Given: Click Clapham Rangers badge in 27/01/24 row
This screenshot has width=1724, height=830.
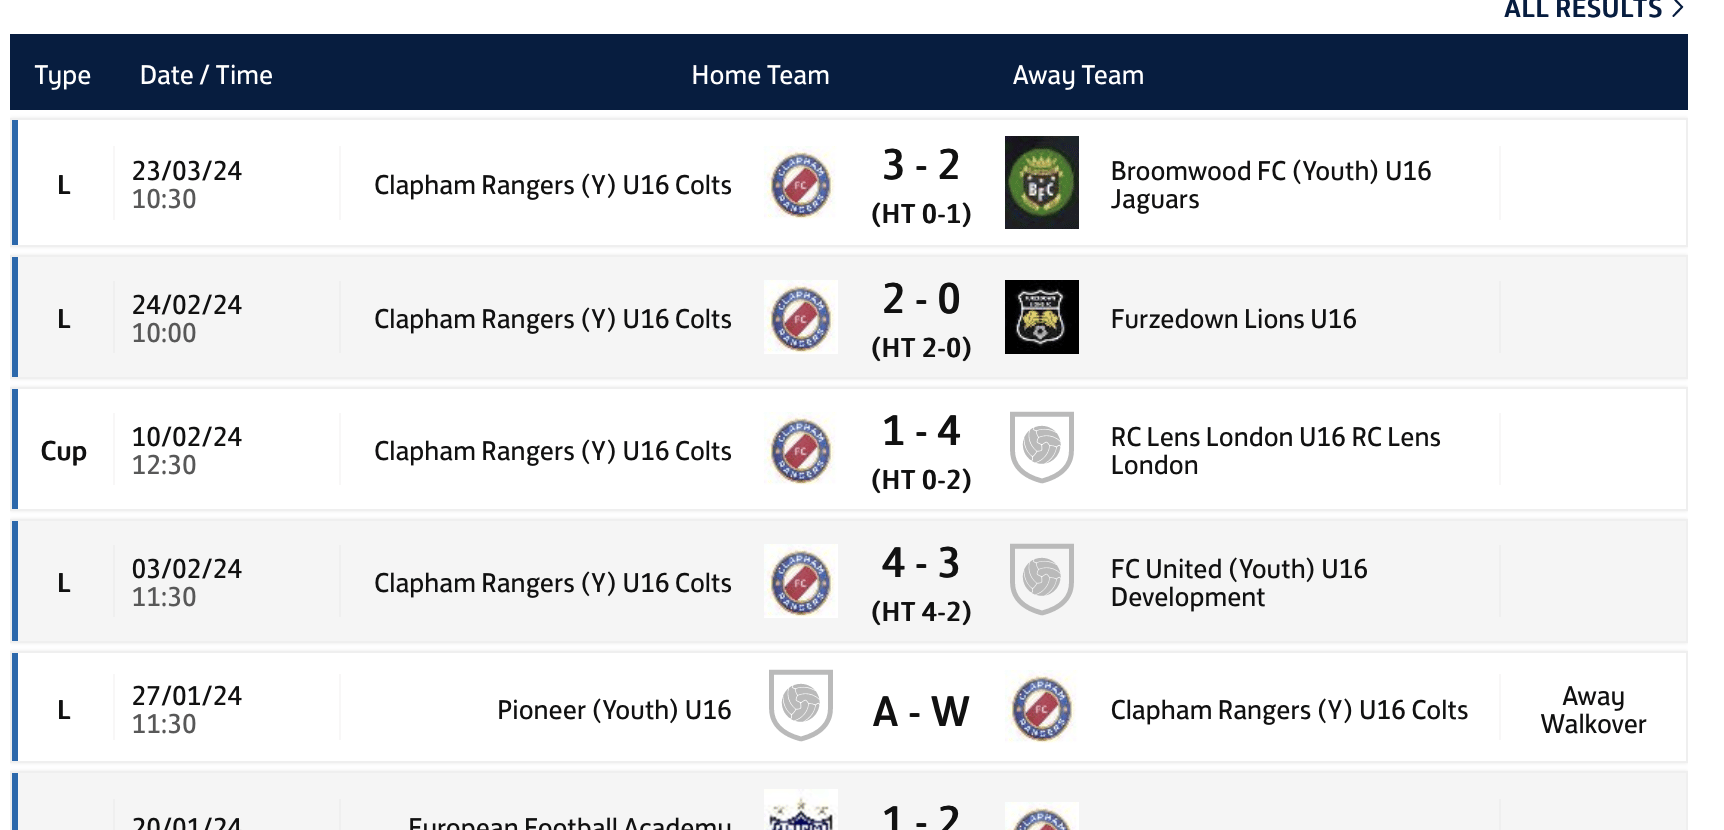Looking at the screenshot, I should click(x=1041, y=709).
